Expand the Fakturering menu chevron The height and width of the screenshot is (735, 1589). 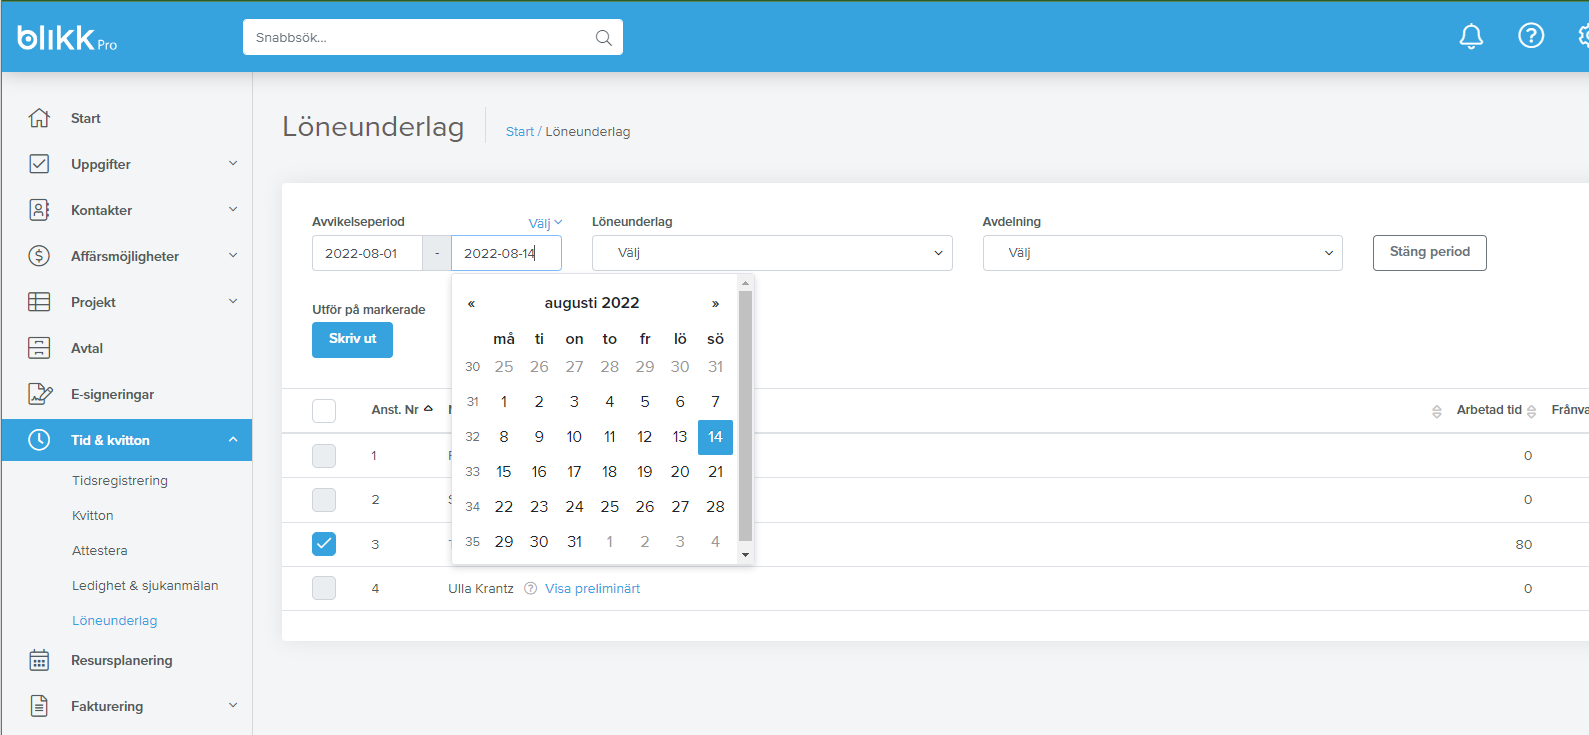[x=233, y=705]
